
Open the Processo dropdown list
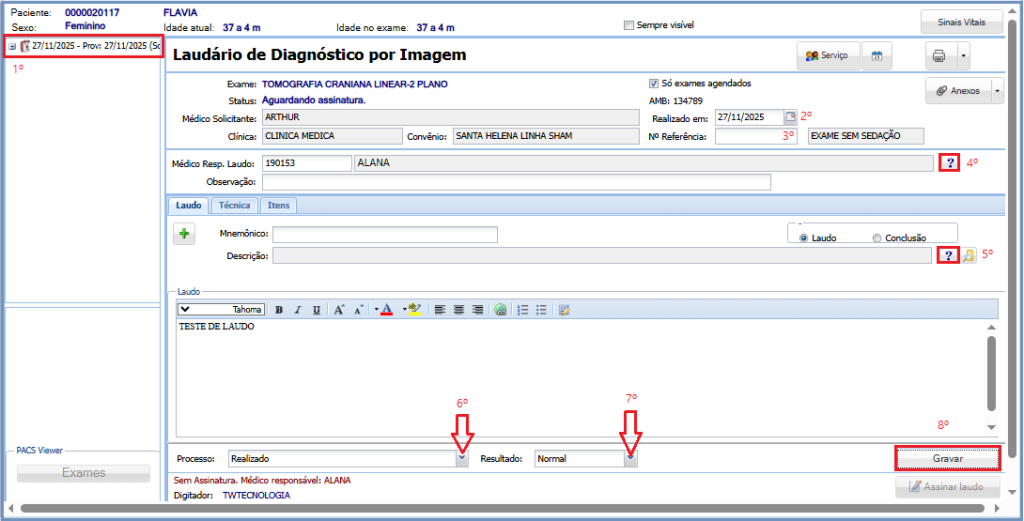pyautogui.click(x=461, y=458)
